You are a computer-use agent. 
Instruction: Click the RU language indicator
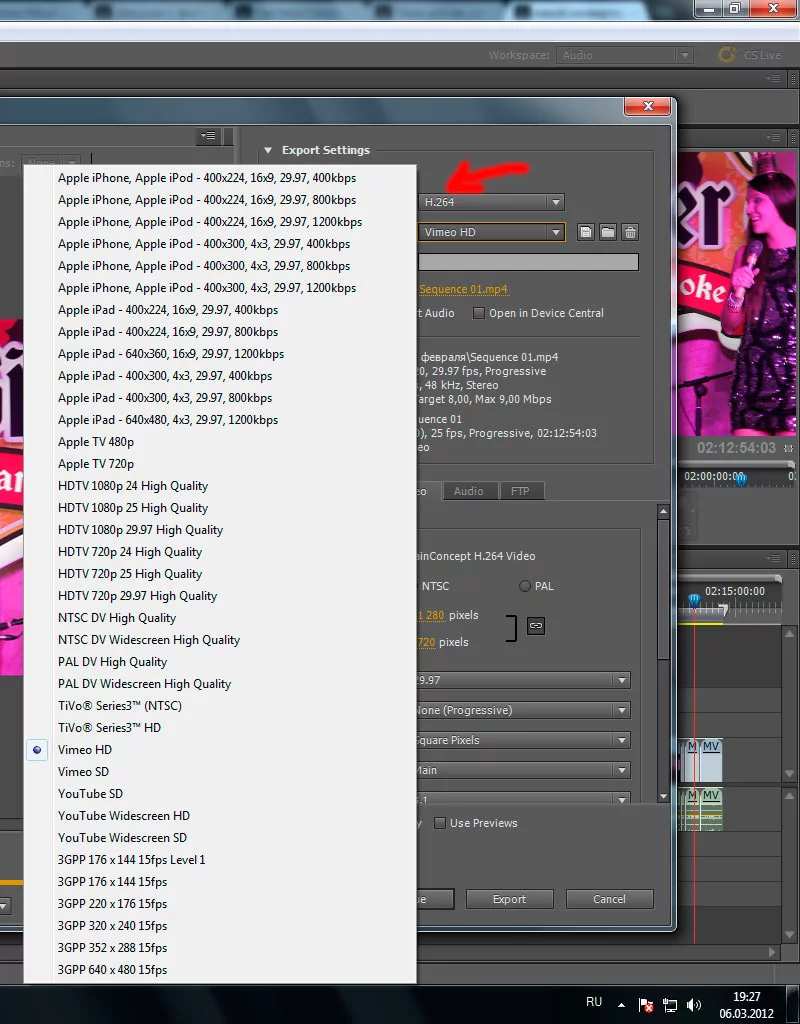(594, 1002)
